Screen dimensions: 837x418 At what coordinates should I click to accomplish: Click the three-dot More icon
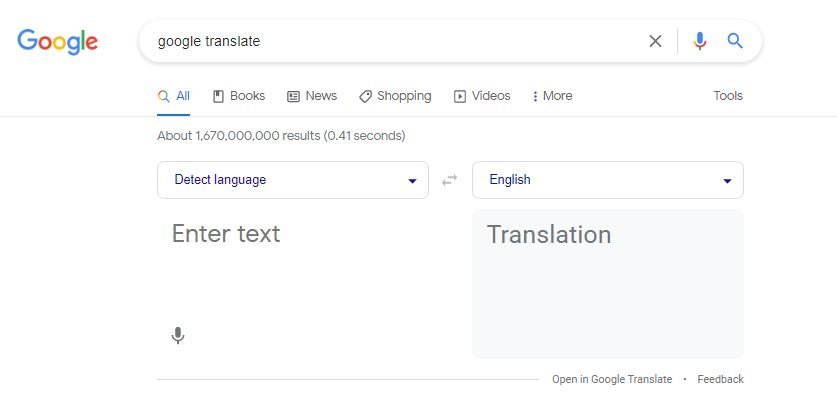(535, 97)
